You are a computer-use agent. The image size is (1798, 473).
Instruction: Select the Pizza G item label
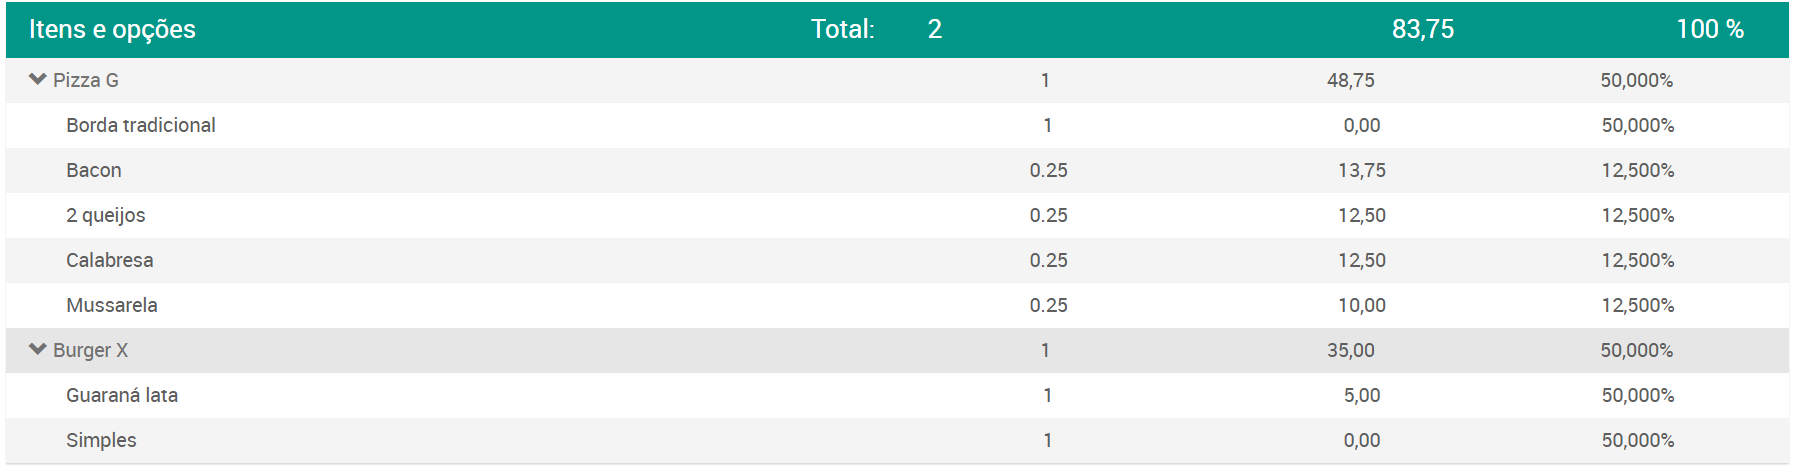pos(86,80)
